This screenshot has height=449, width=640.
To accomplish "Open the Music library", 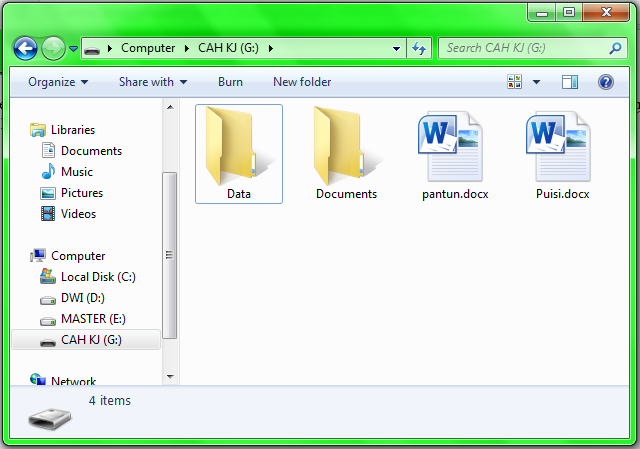I will (x=77, y=172).
